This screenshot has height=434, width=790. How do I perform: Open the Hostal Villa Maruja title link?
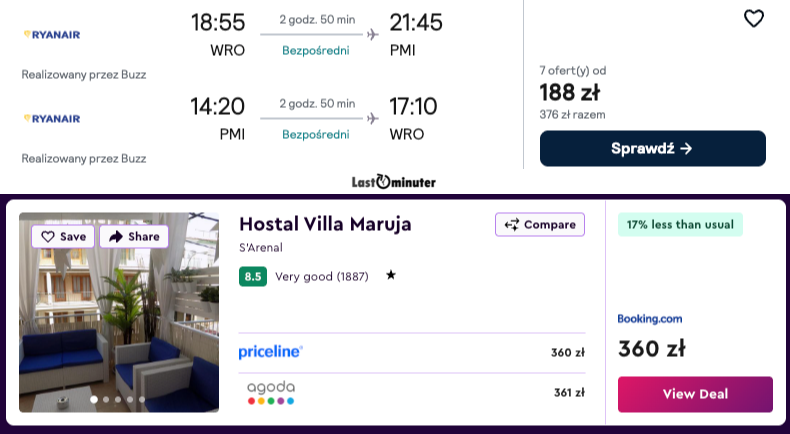point(325,224)
